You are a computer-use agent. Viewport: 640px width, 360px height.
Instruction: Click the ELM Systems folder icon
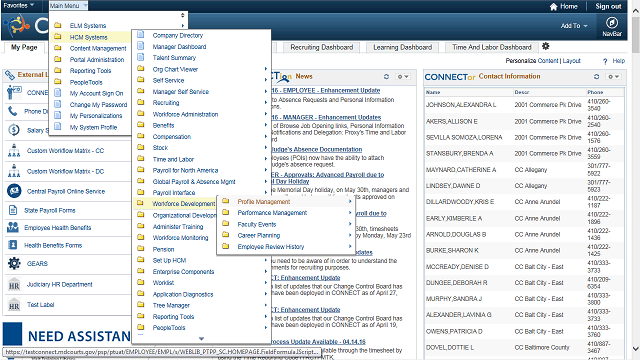(x=58, y=25)
